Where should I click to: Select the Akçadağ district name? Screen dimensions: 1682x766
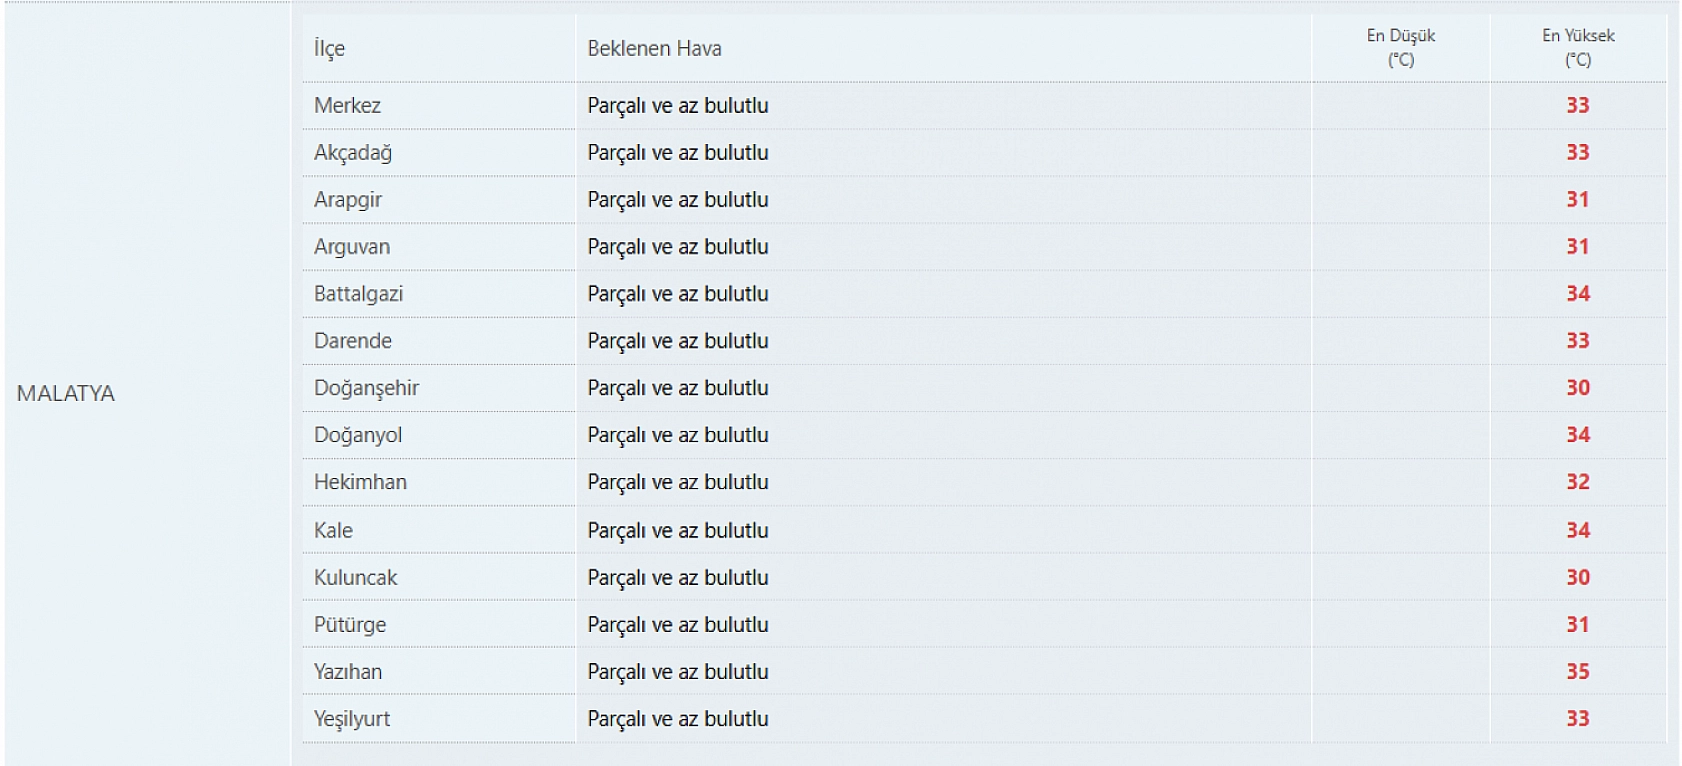click(x=353, y=152)
